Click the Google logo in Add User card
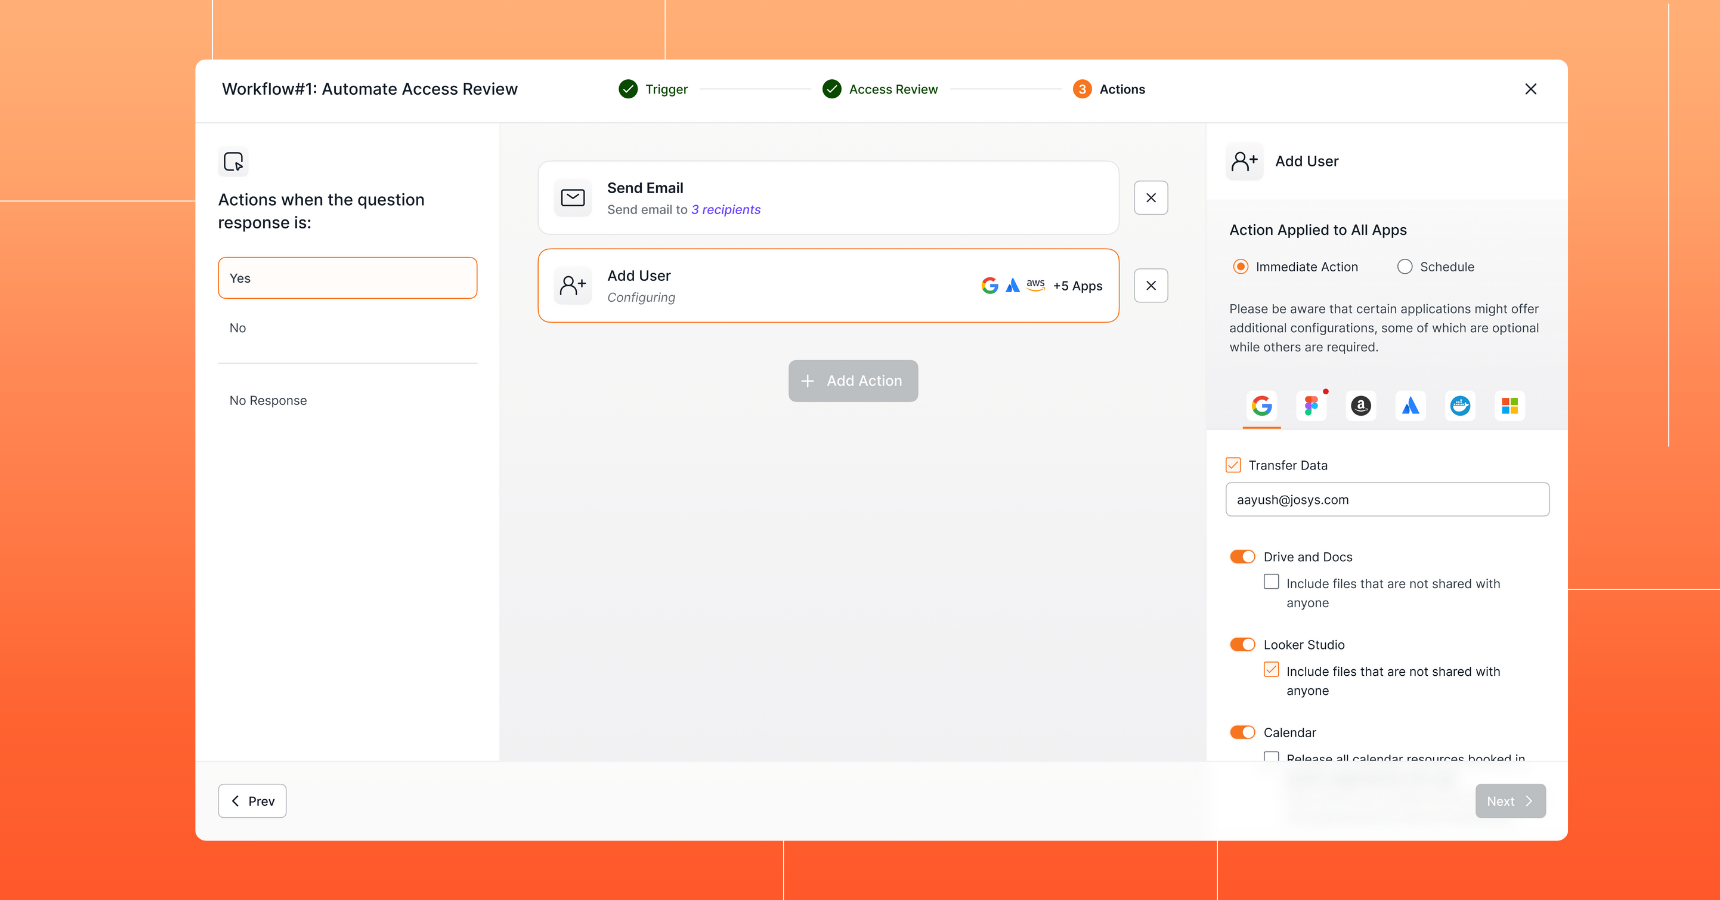The width and height of the screenshot is (1720, 900). [x=990, y=286]
